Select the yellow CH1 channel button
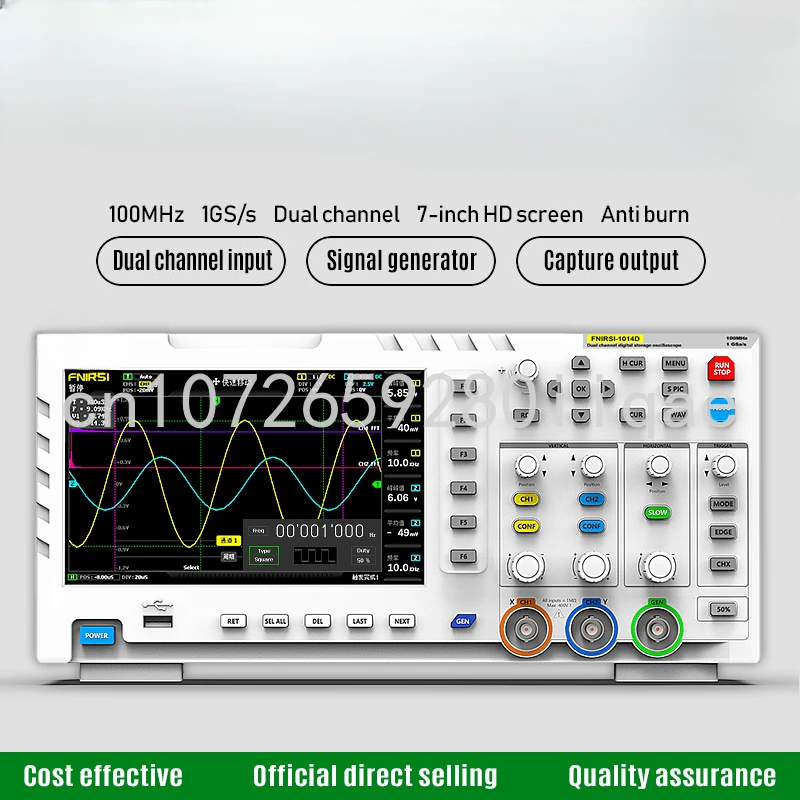Image resolution: width=800 pixels, height=800 pixels. [x=526, y=499]
